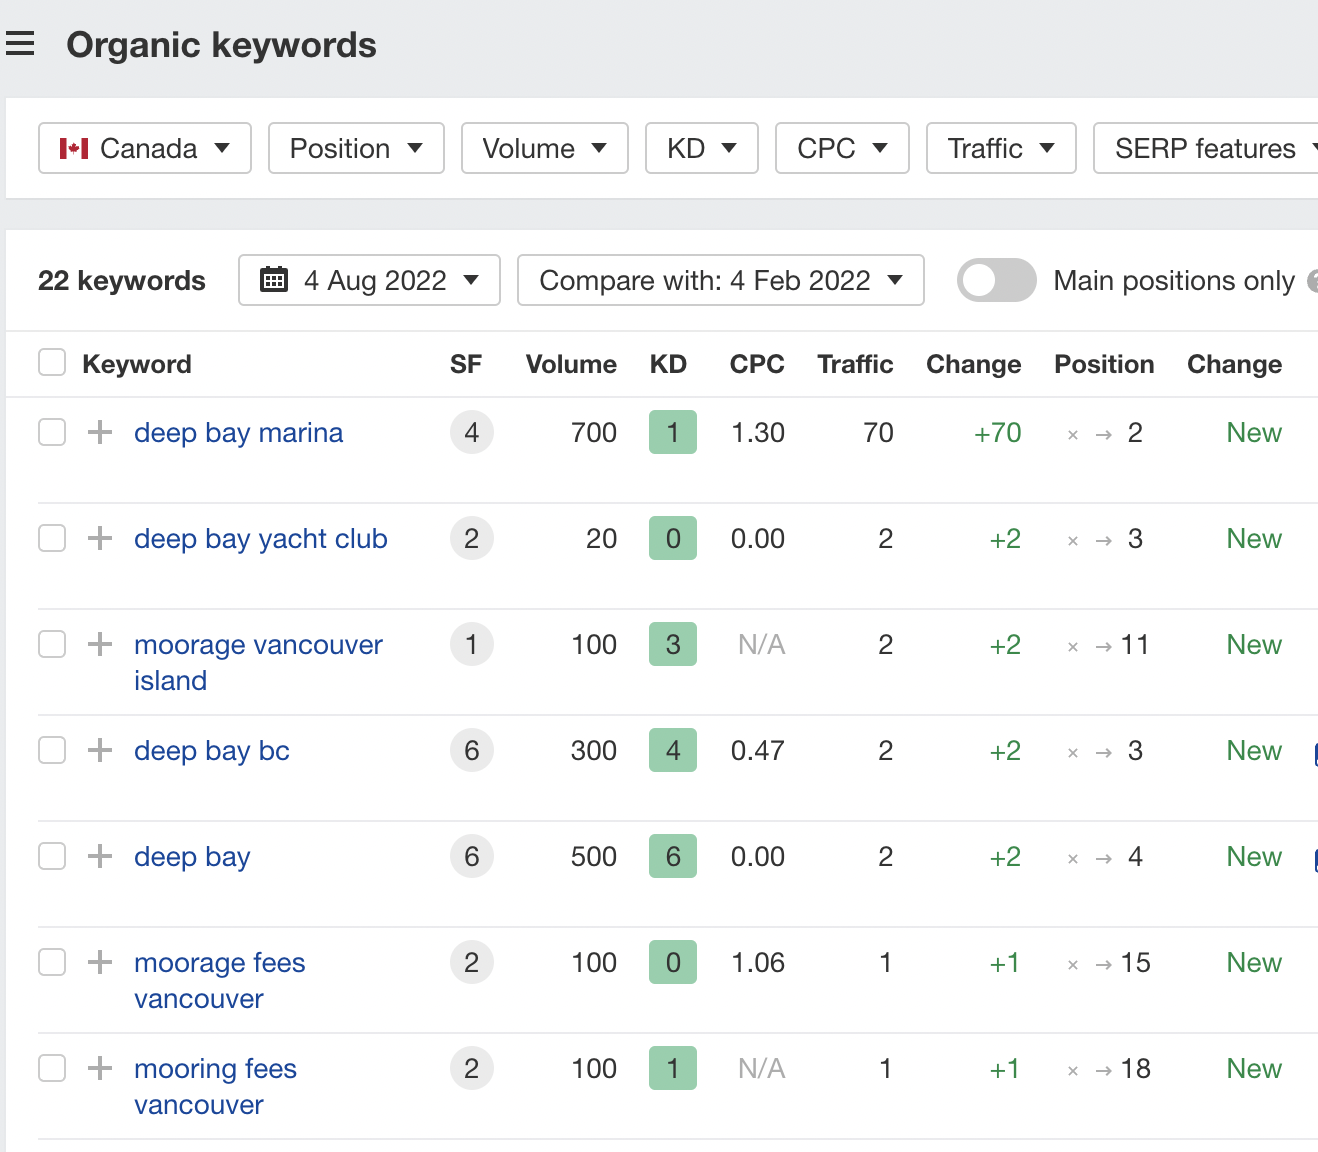The width and height of the screenshot is (1318, 1152).
Task: Select all keywords using the header checkbox
Action: [51, 362]
